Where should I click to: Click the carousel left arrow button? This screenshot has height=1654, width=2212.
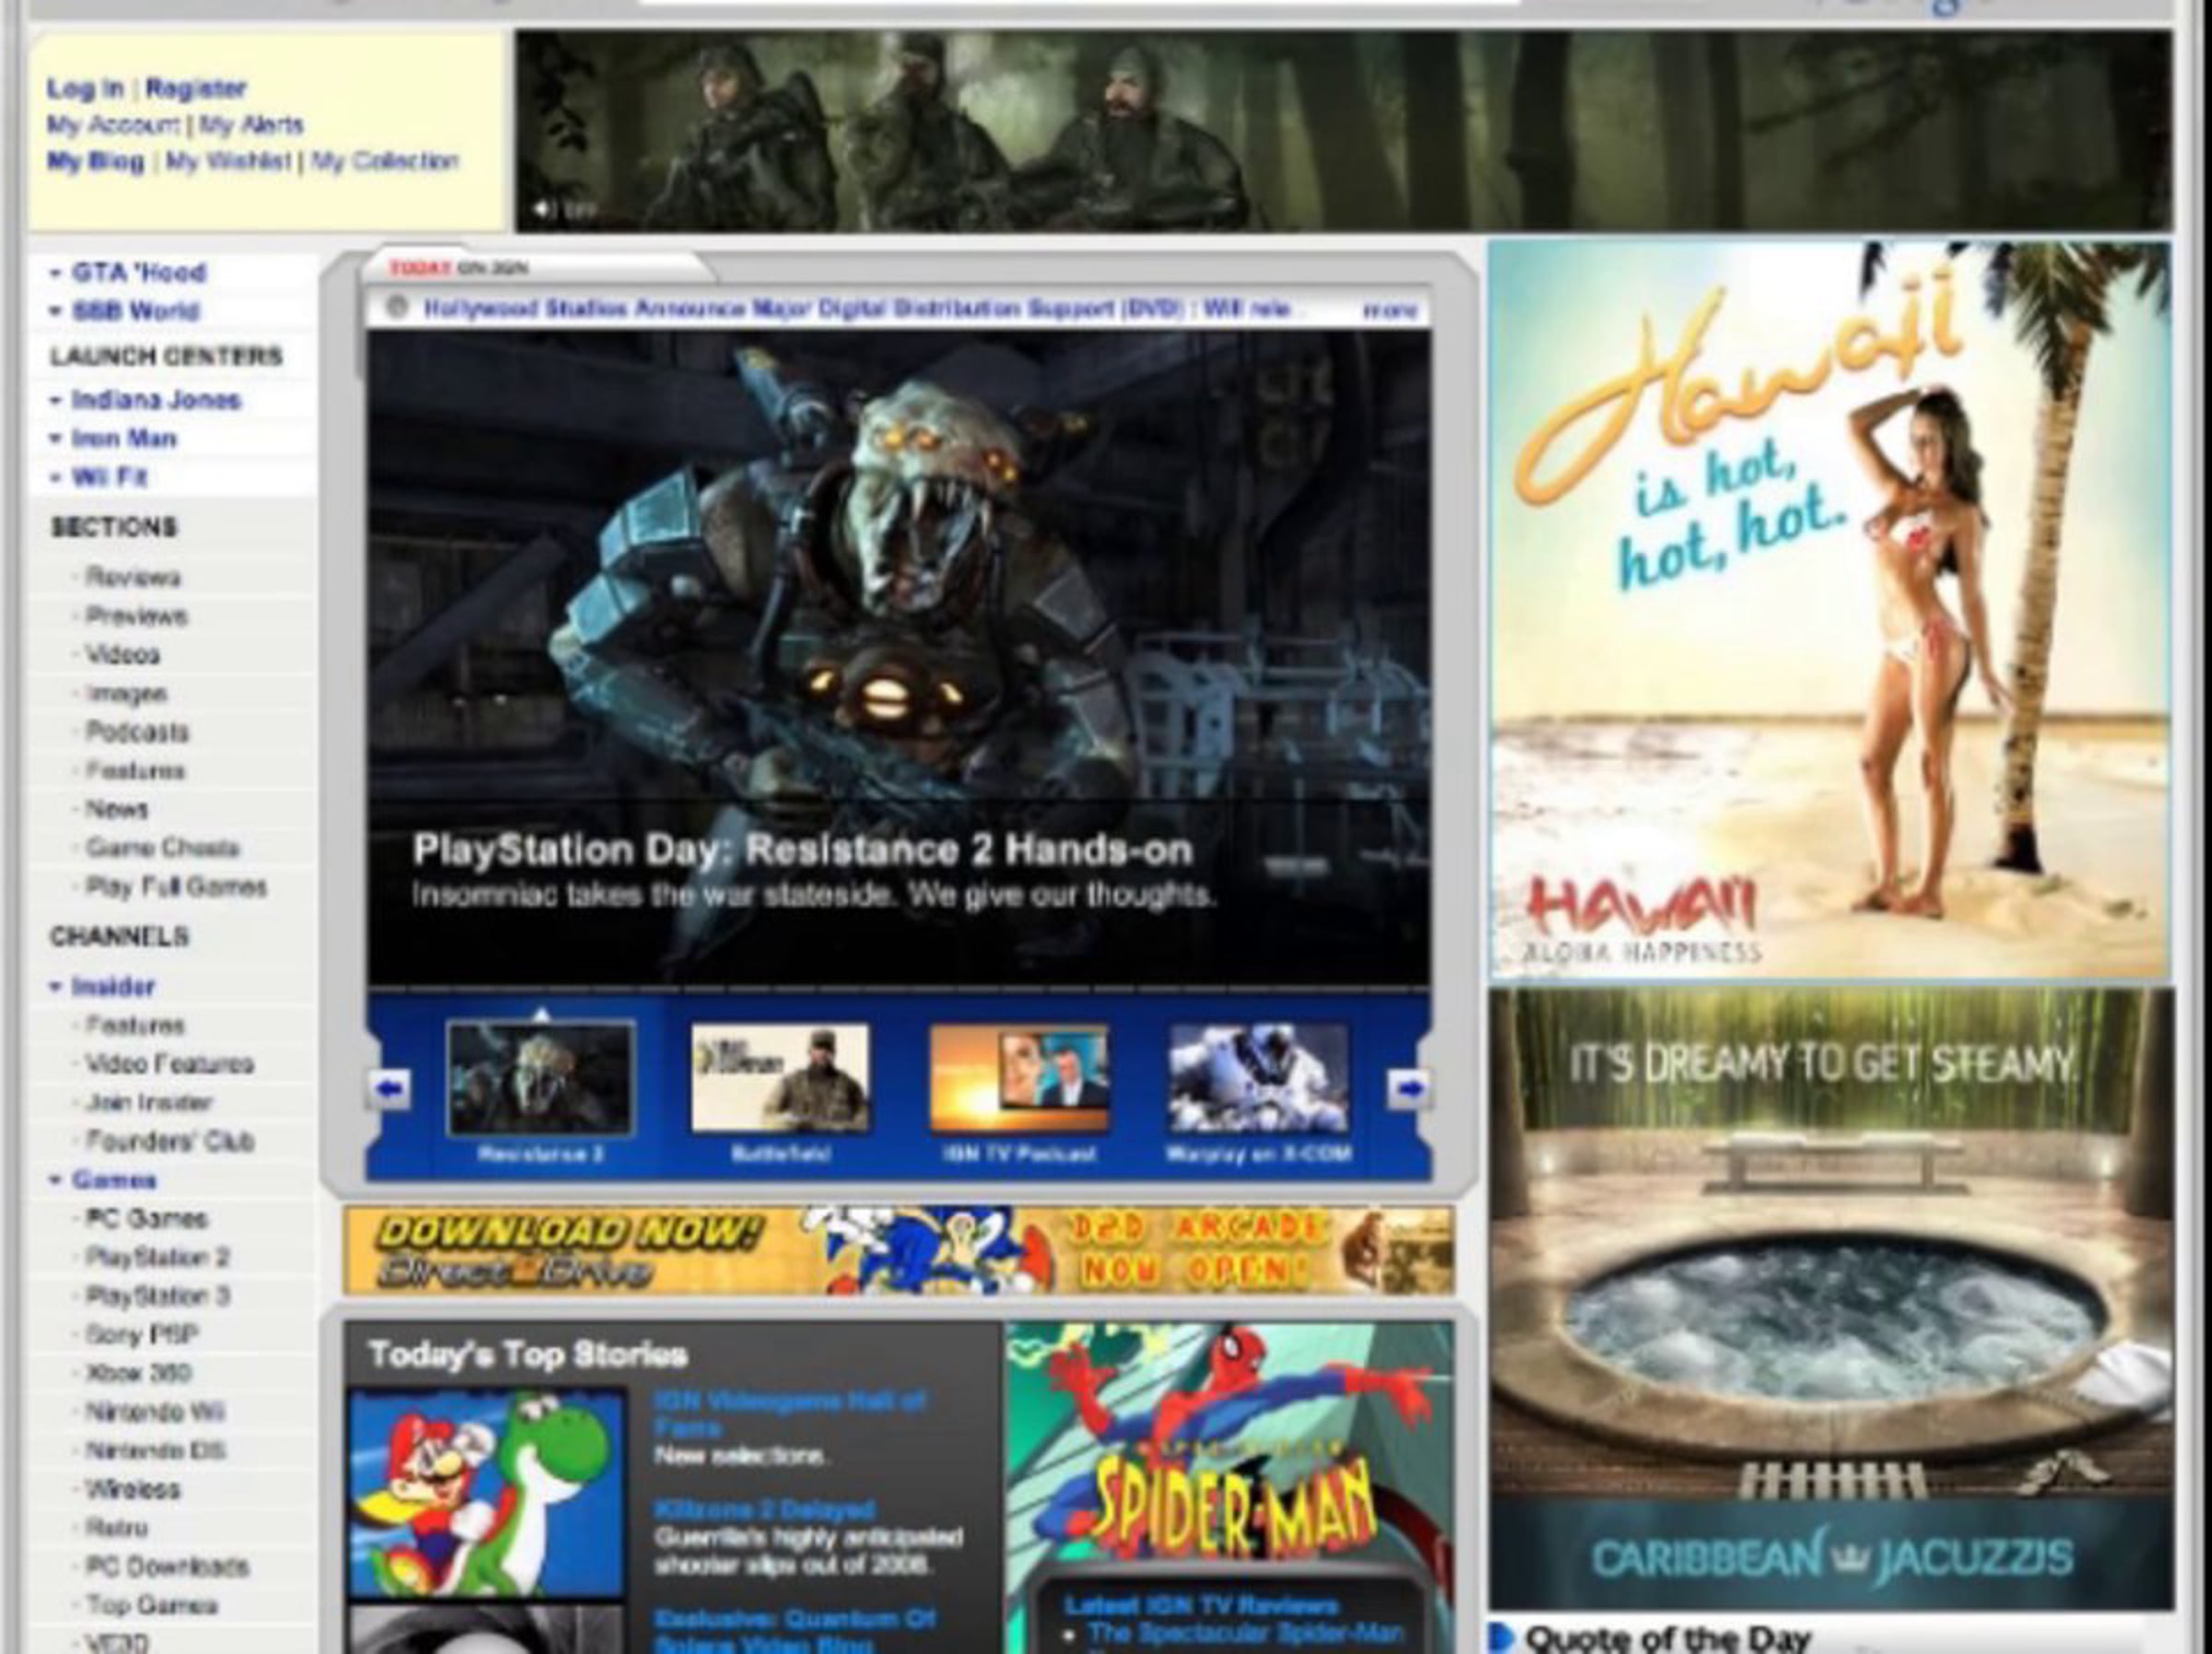click(x=390, y=1089)
